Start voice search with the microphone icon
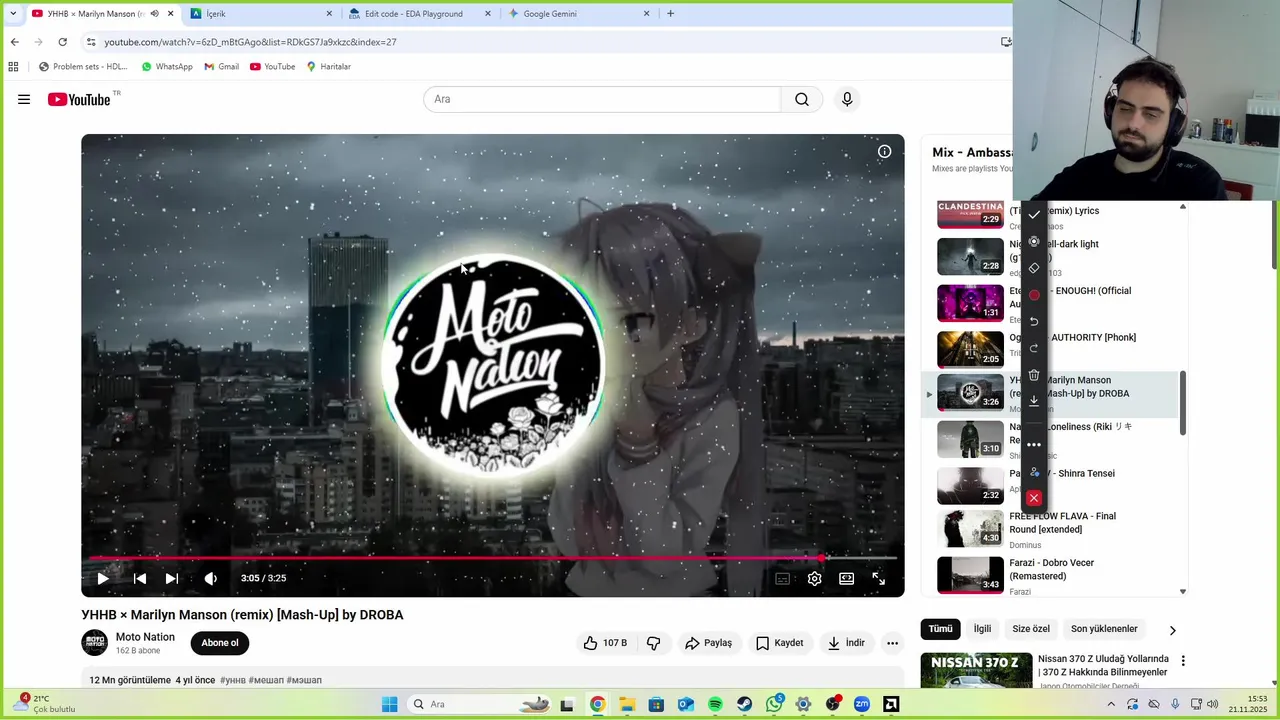 (847, 99)
